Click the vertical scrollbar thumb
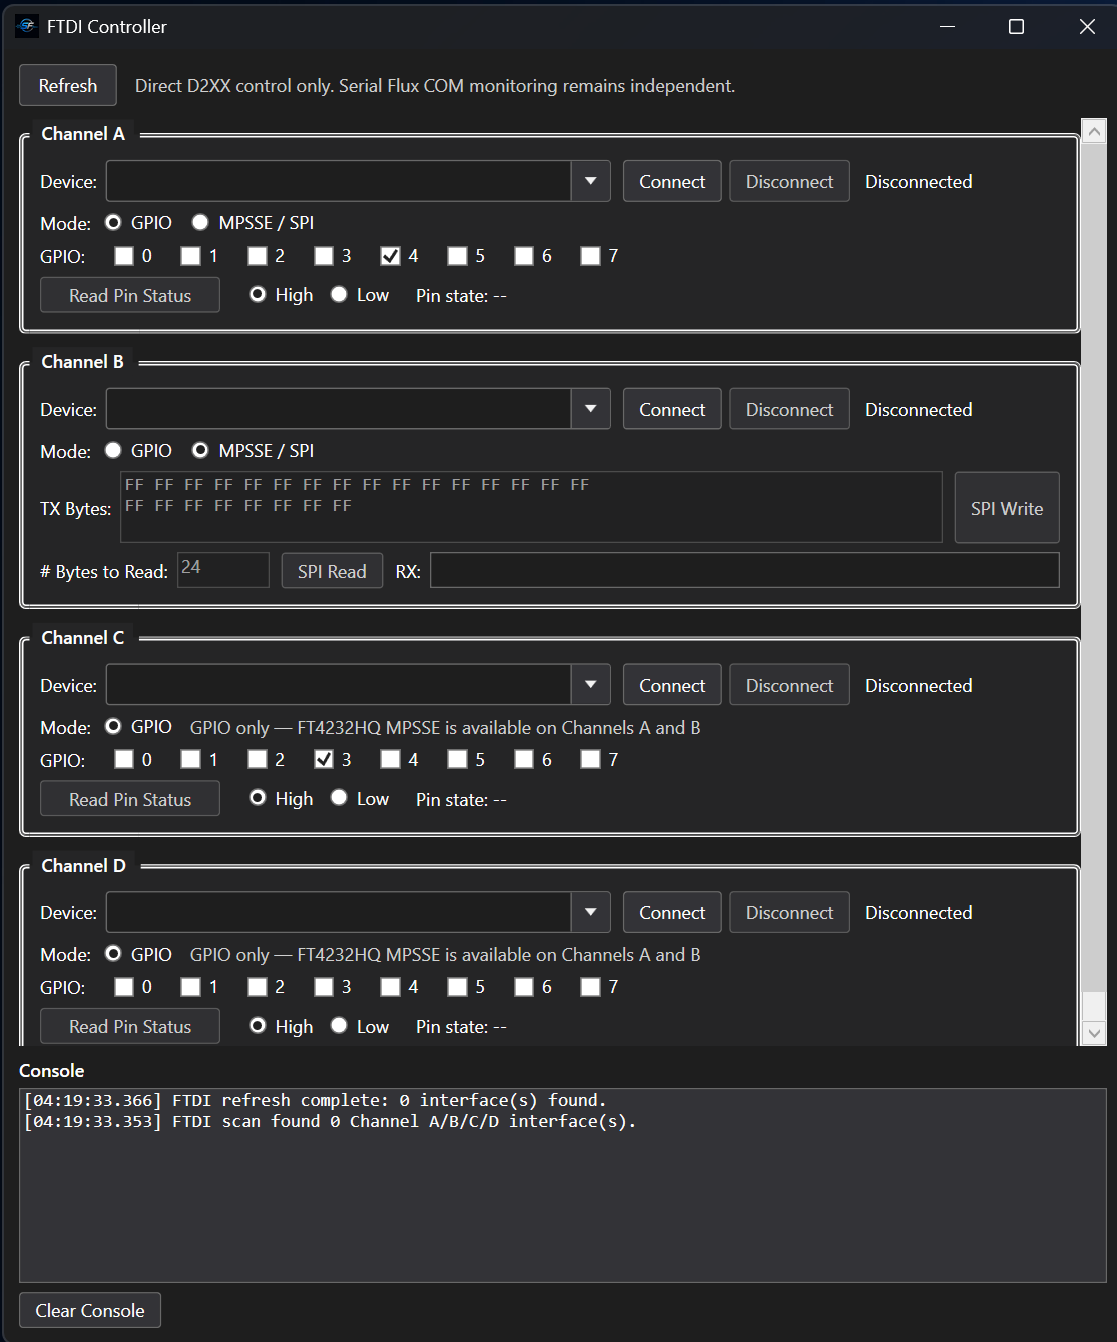 click(1094, 1005)
